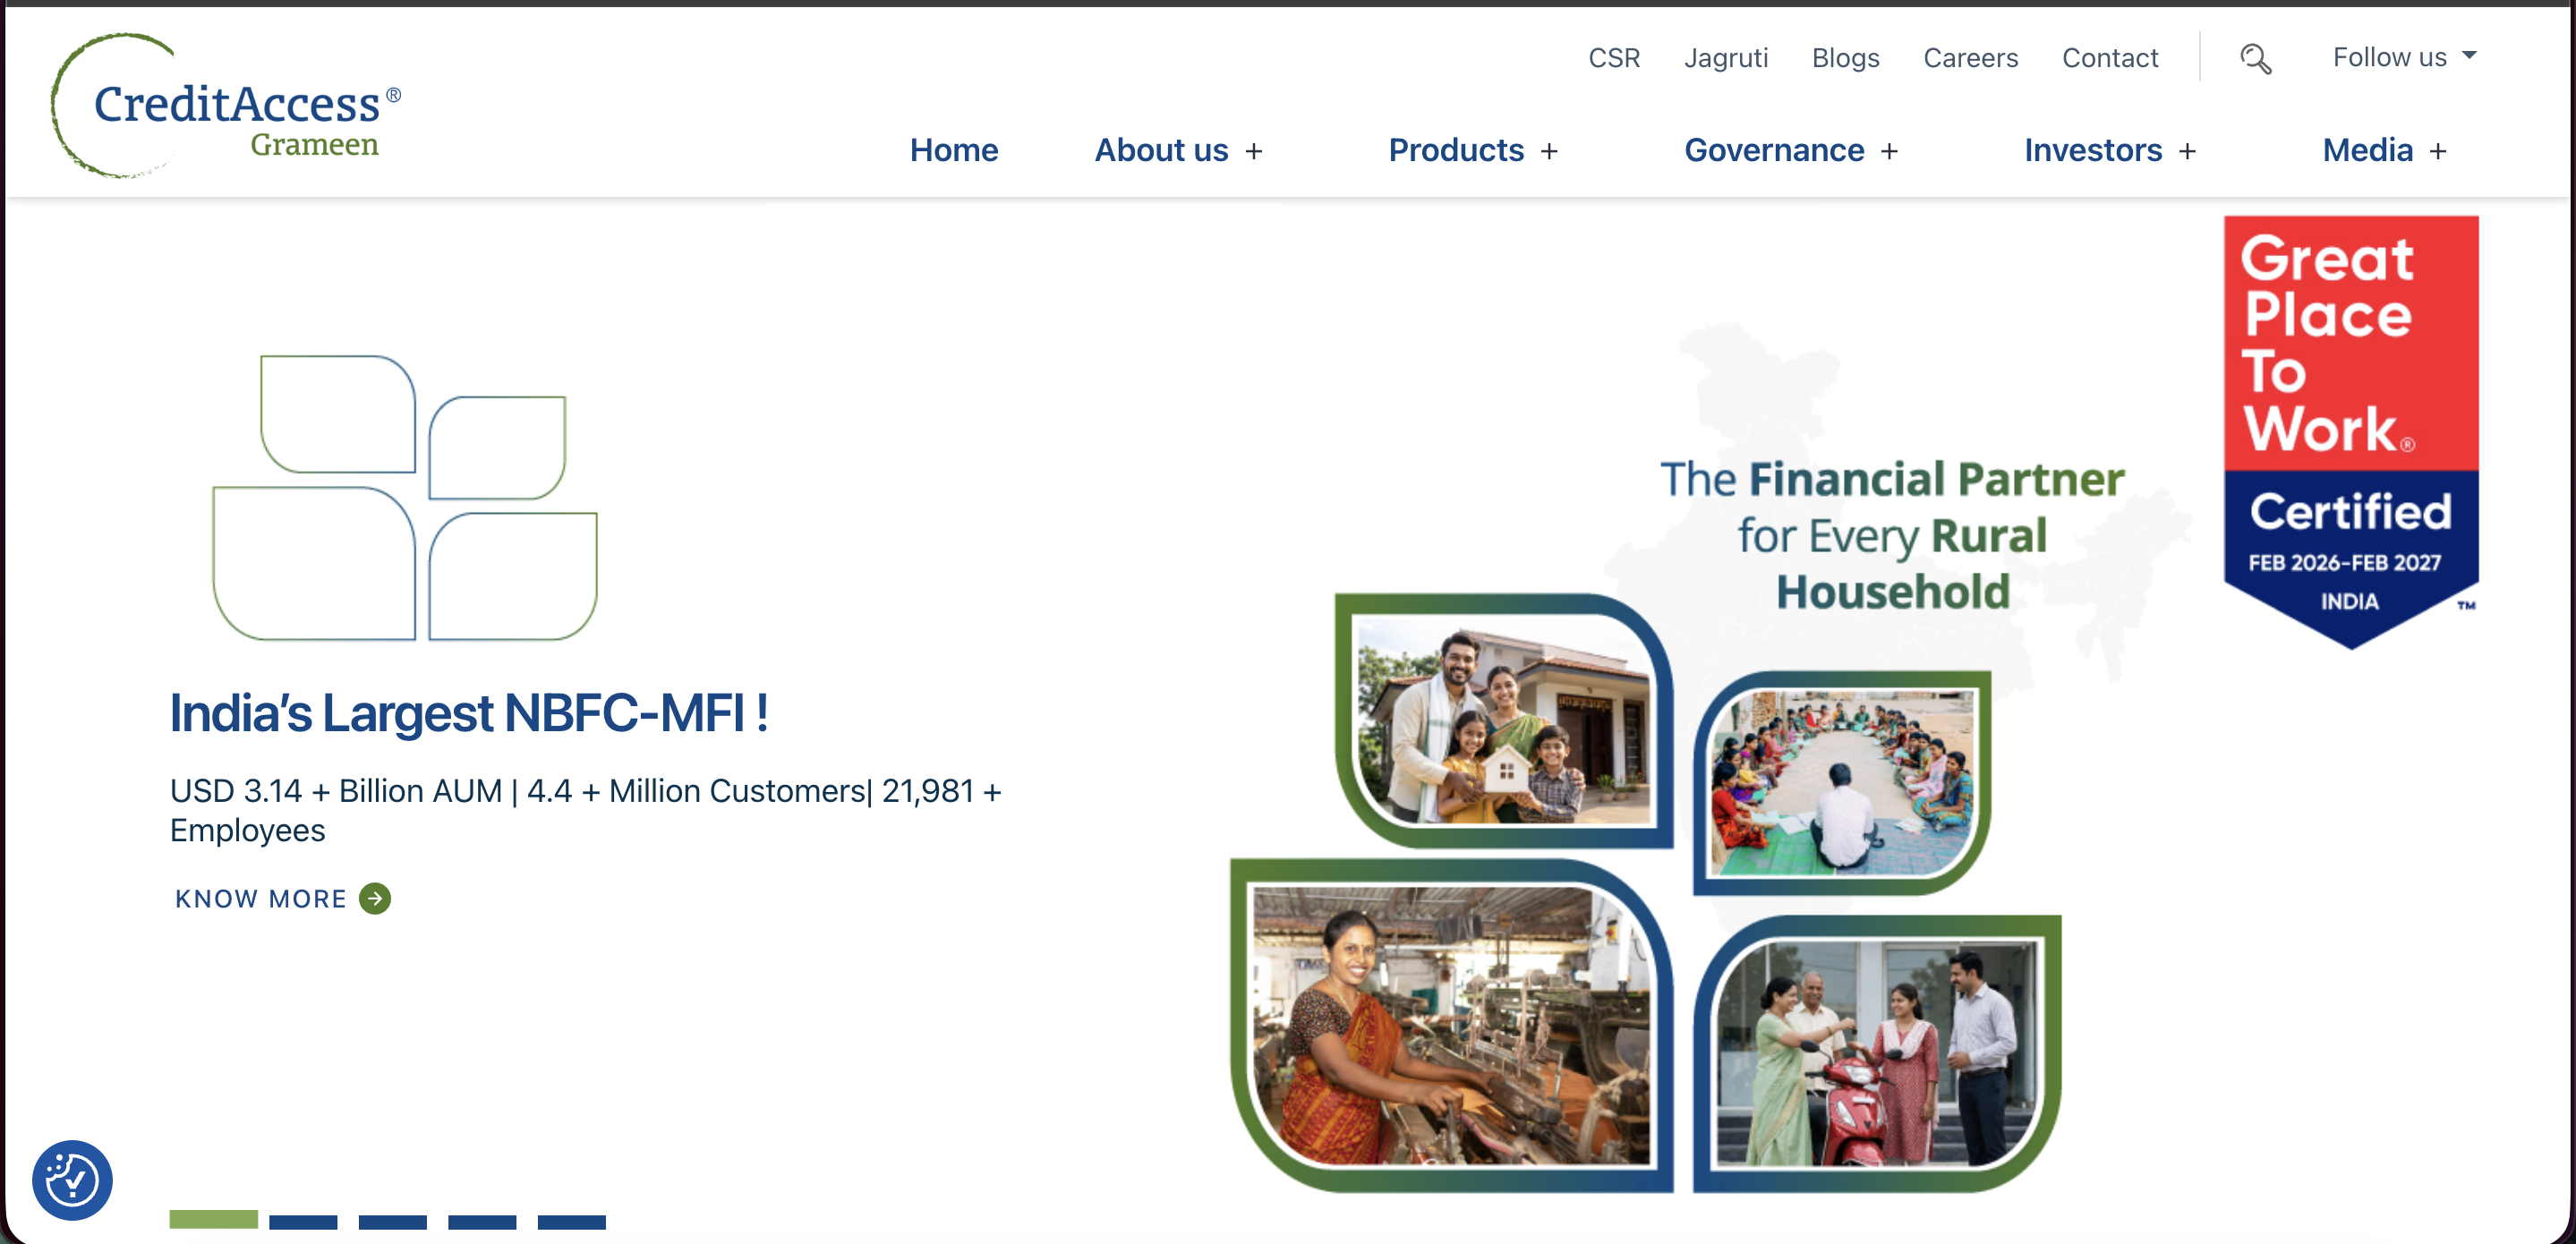
Task: Open the search magnifier icon
Action: tap(2255, 59)
